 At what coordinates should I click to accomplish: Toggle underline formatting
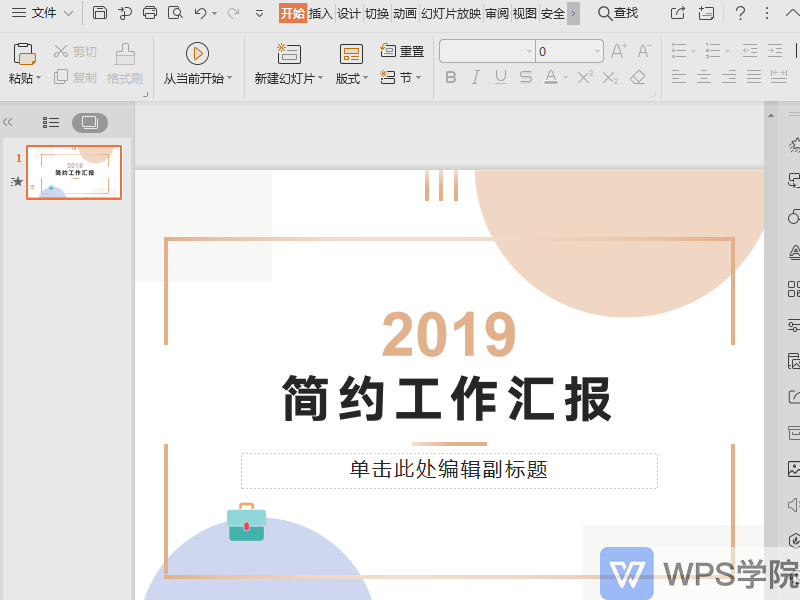tap(499, 77)
